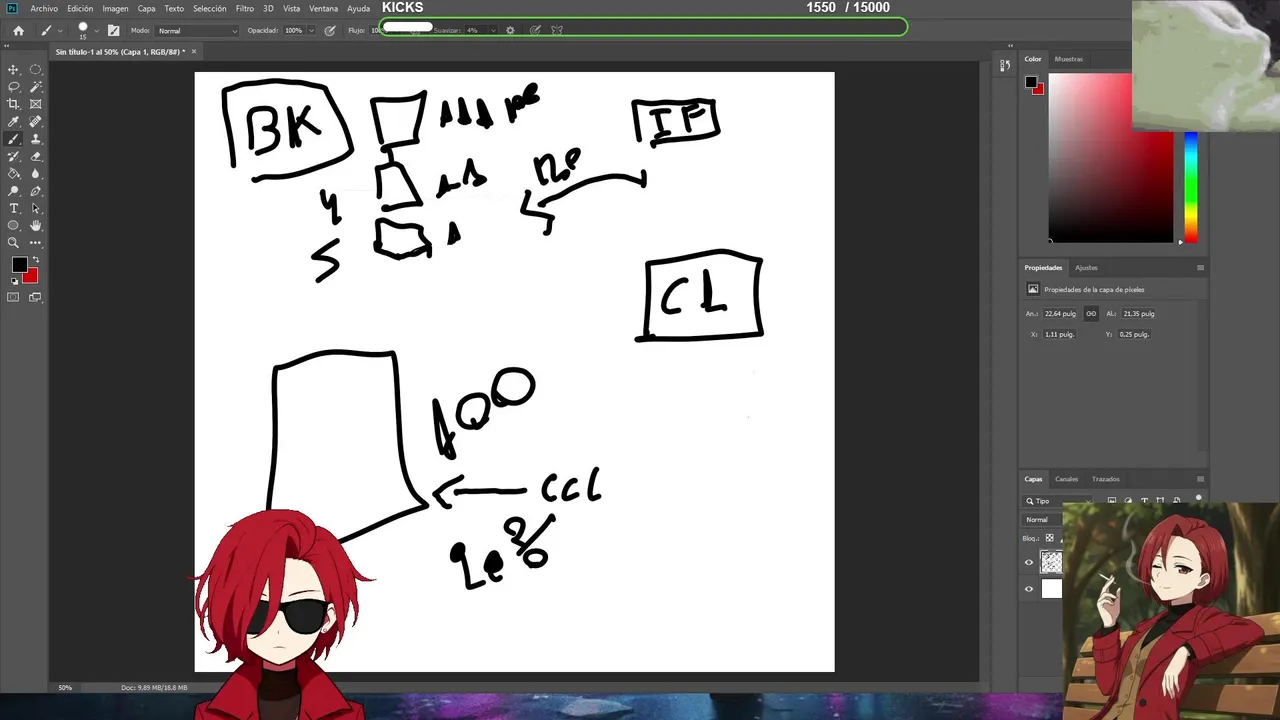Toggle Quick Mask mode
Viewport: 1280px width, 720px height.
click(x=14, y=297)
